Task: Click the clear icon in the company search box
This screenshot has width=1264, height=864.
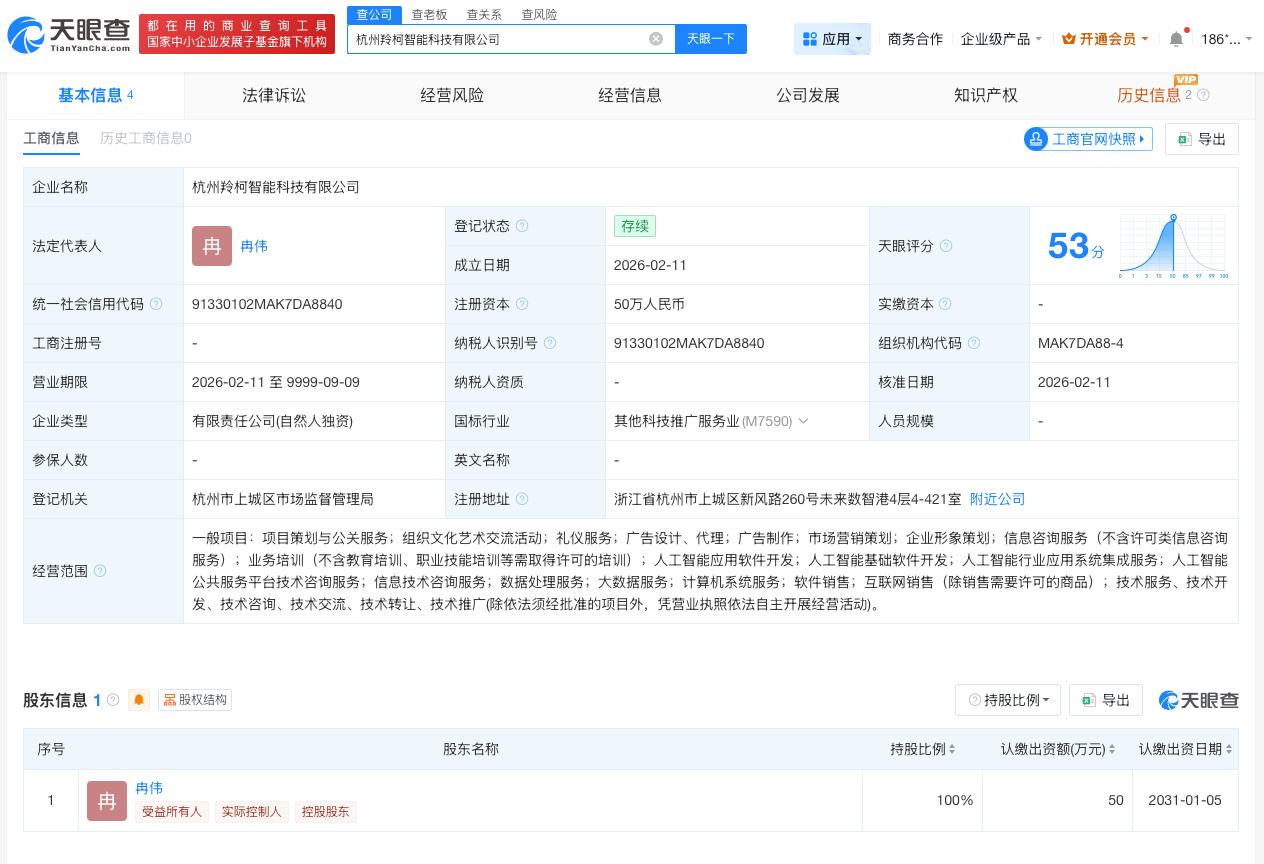Action: point(656,39)
